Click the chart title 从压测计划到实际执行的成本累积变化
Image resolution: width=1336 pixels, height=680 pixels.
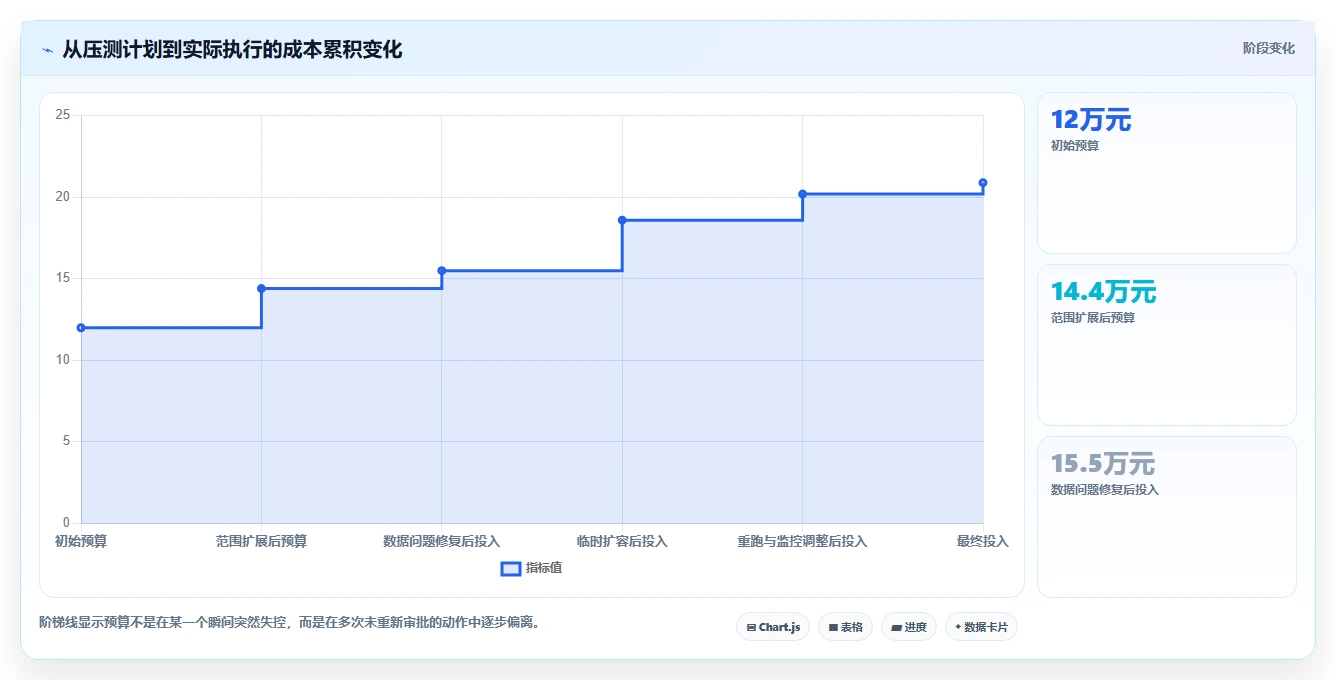point(232,49)
